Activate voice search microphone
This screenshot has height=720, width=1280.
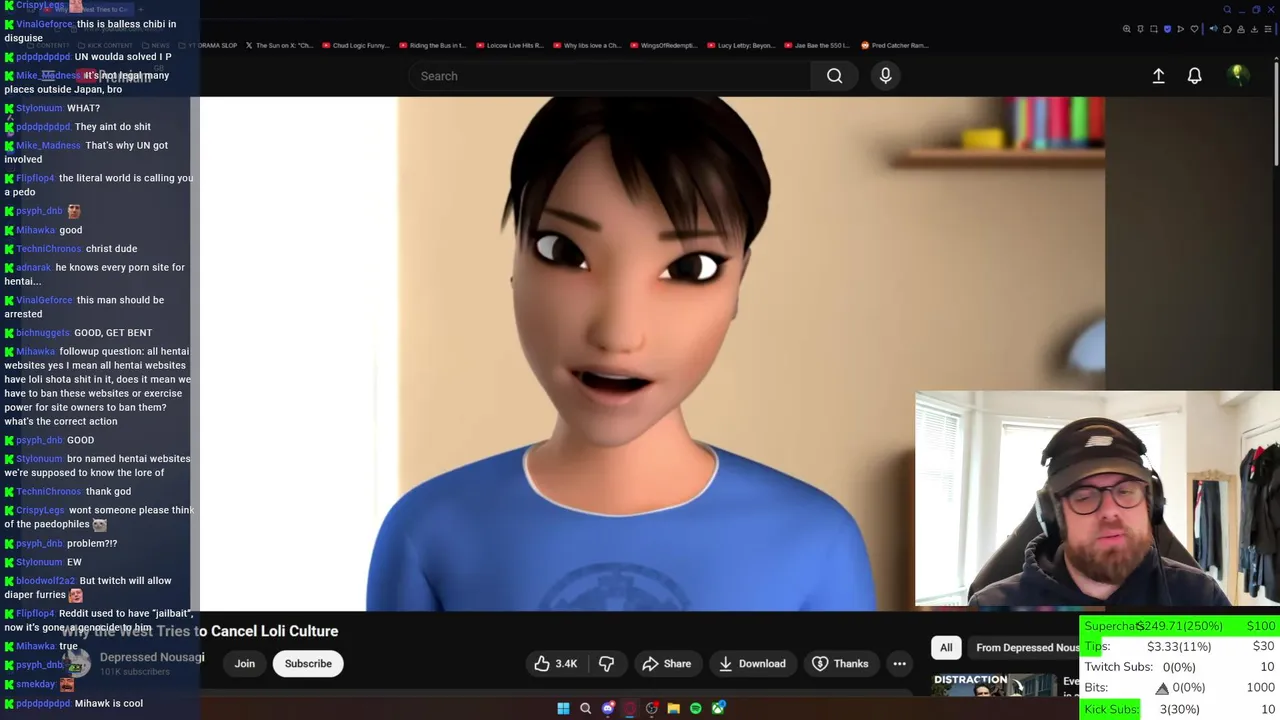pyautogui.click(x=885, y=76)
